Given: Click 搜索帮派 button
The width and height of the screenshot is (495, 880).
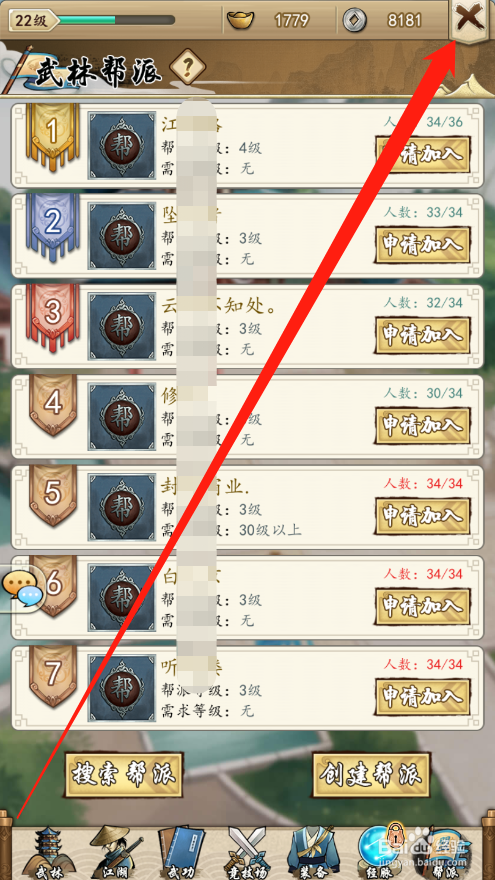Looking at the screenshot, I should (x=124, y=774).
